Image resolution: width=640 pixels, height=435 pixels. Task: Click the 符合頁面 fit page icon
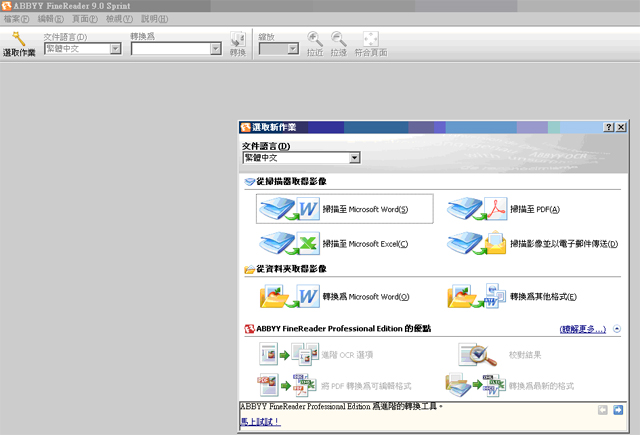click(371, 39)
